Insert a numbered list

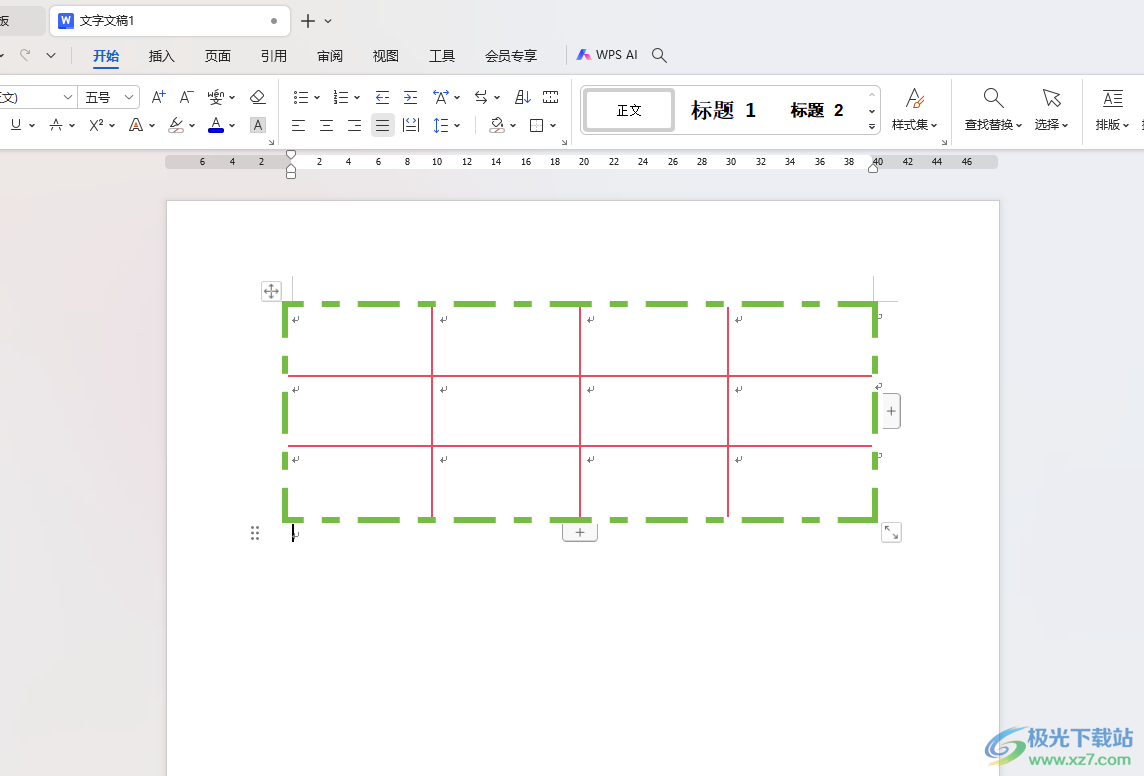(341, 97)
